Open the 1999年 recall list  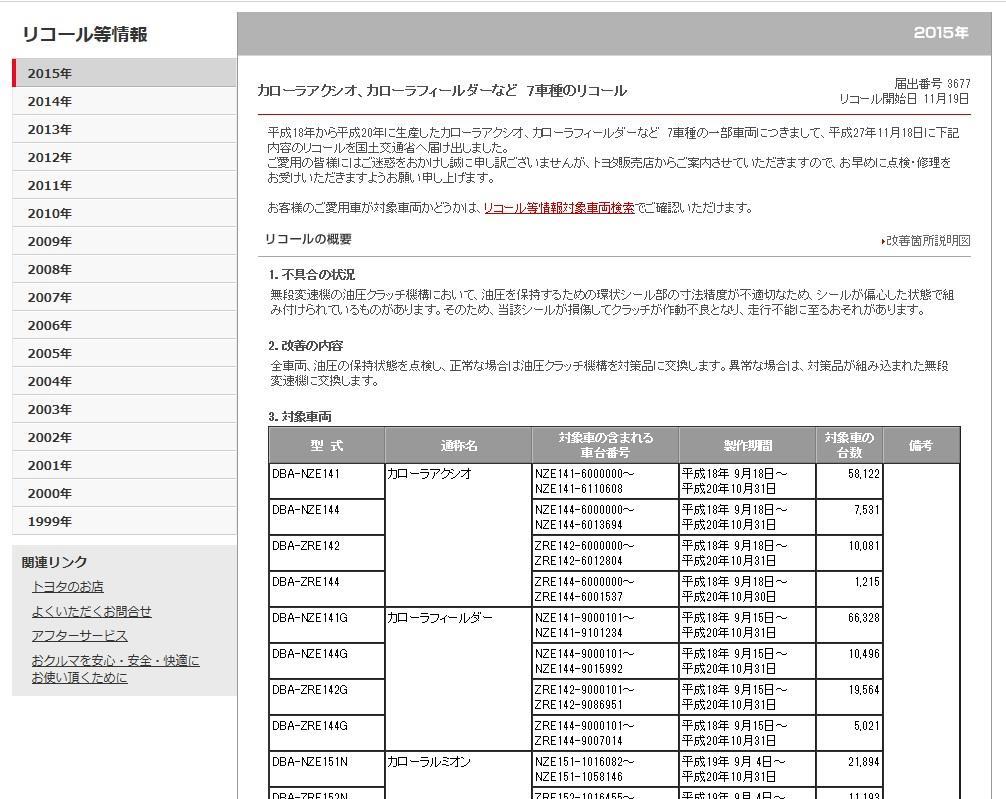(124, 521)
